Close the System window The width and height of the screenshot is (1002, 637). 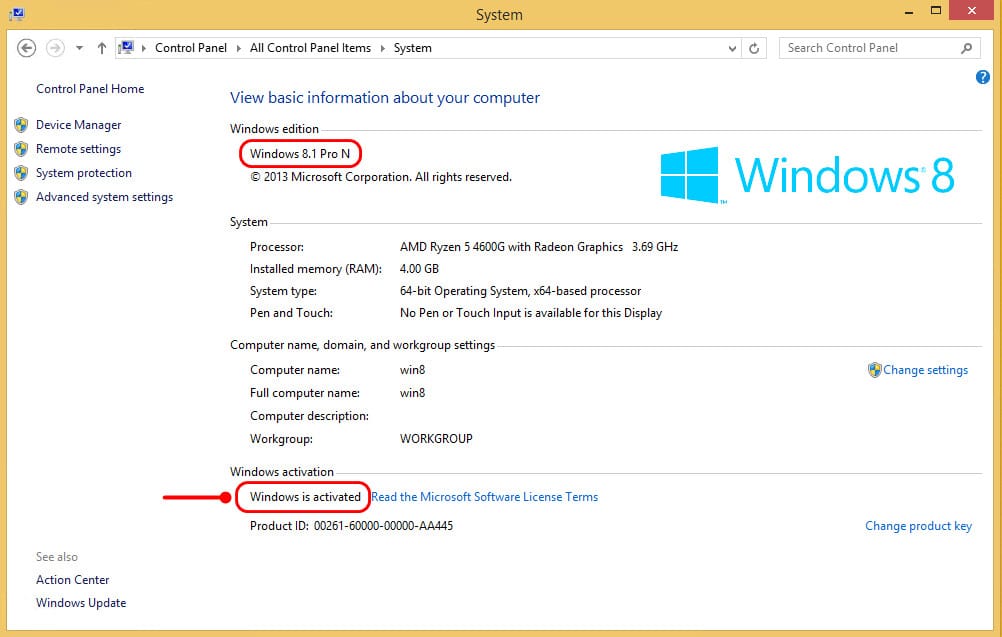(x=972, y=10)
